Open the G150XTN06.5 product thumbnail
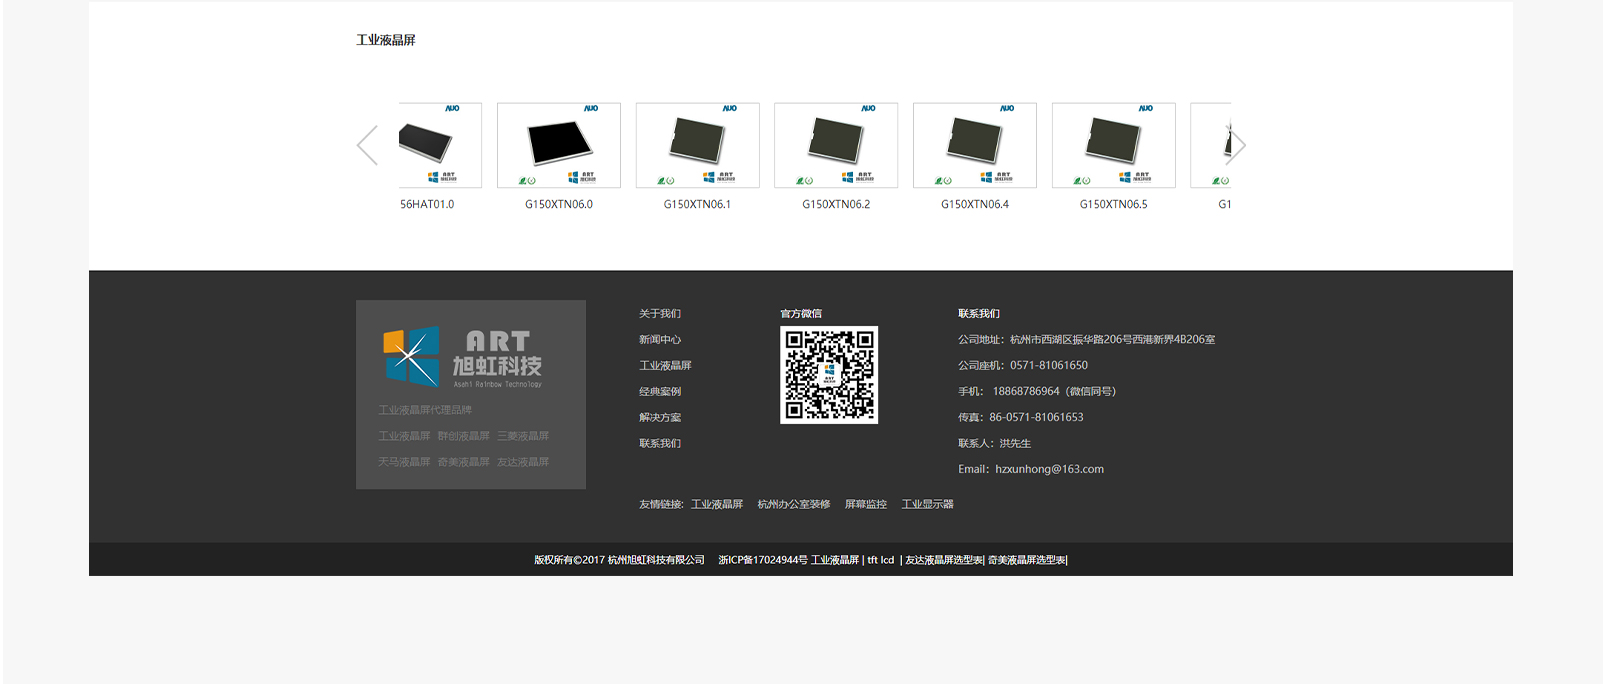 coord(1114,145)
